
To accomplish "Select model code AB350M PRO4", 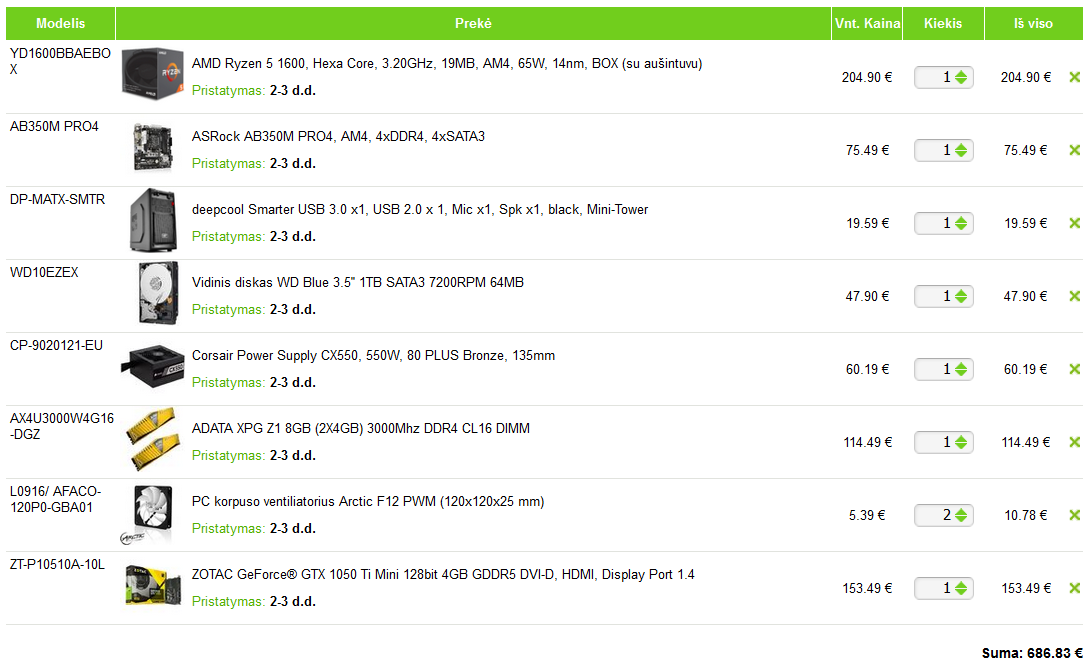I will pyautogui.click(x=54, y=126).
